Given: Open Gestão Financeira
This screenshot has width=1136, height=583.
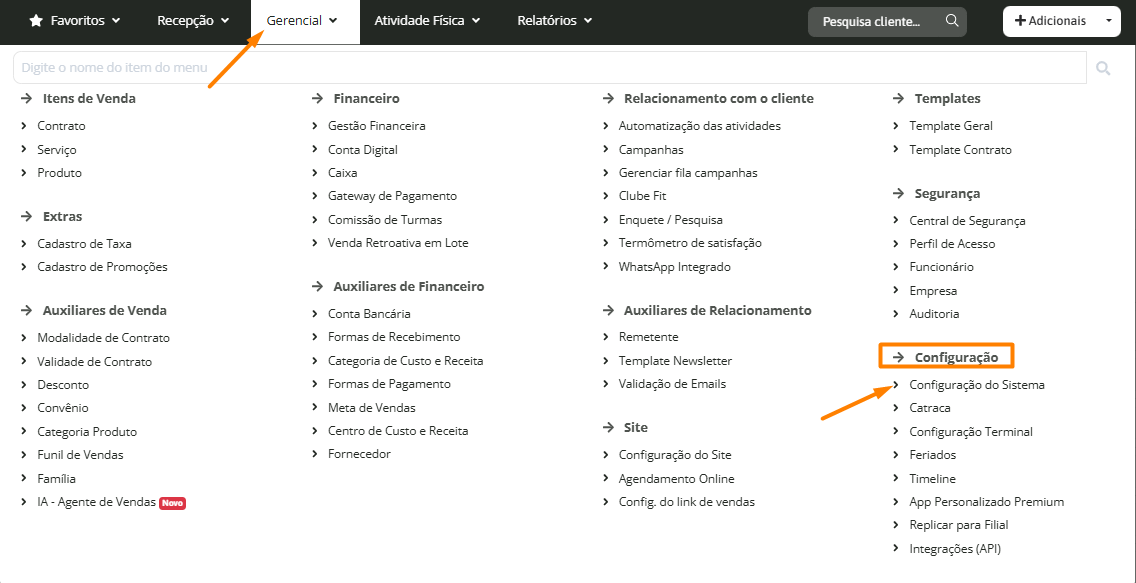Looking at the screenshot, I should click(x=376, y=126).
